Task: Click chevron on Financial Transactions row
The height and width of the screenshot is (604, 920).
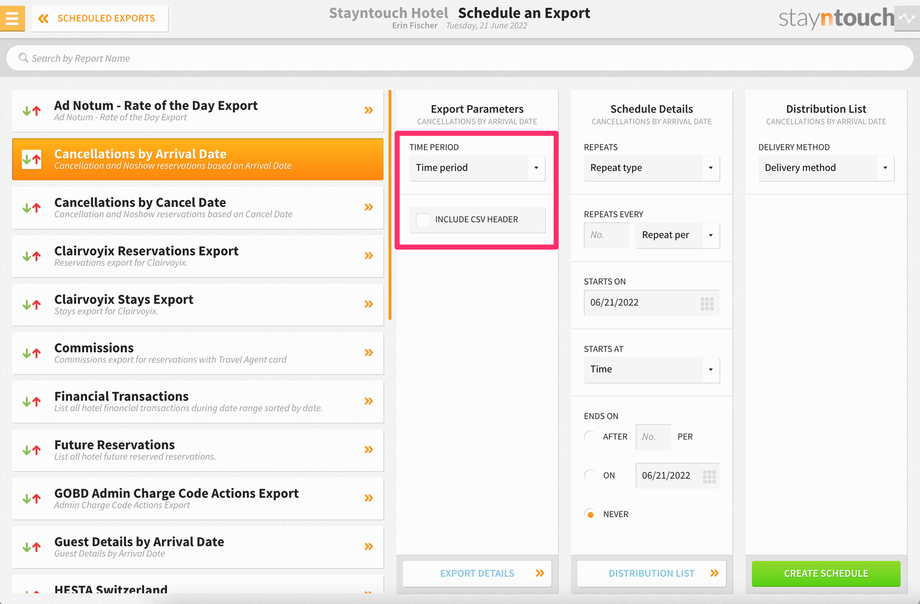Action: 368,401
